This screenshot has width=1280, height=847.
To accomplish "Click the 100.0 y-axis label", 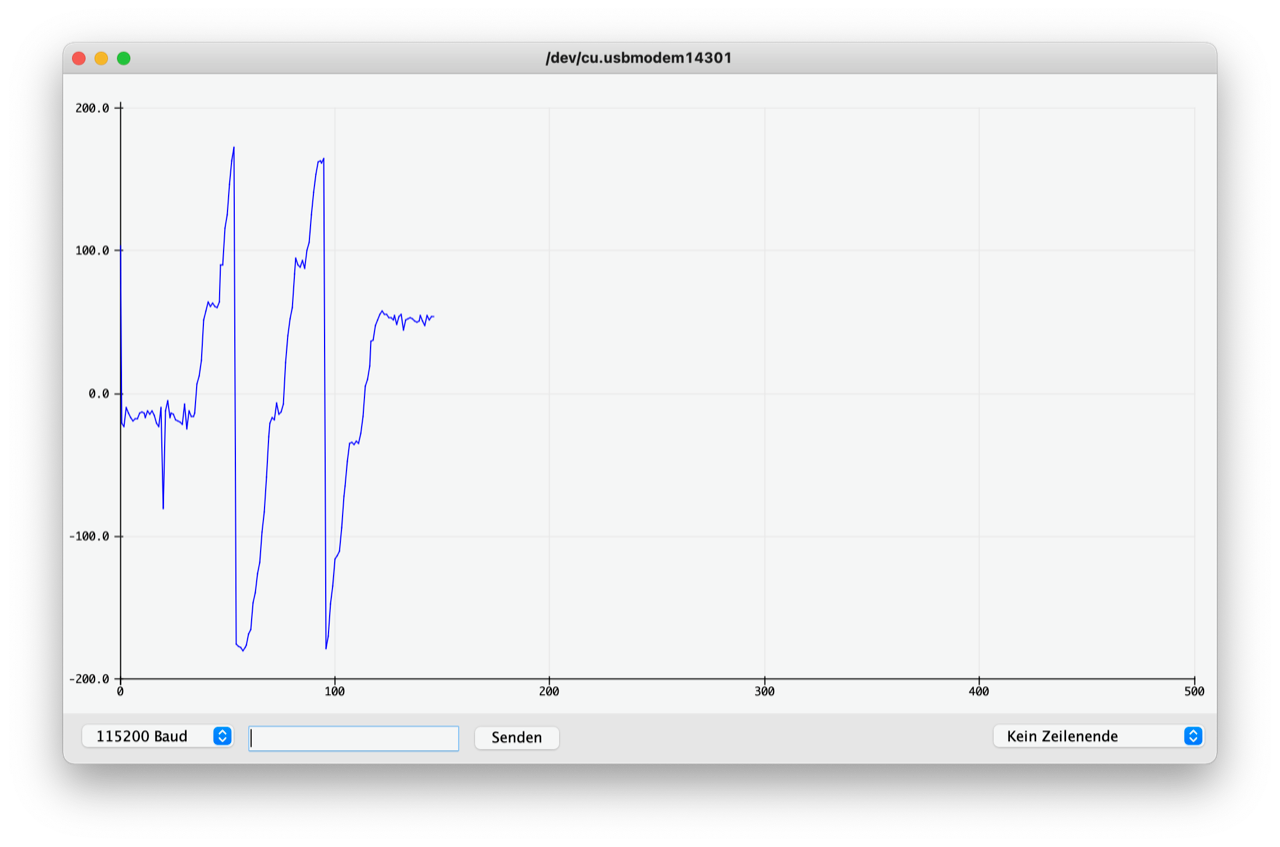I will click(92, 250).
